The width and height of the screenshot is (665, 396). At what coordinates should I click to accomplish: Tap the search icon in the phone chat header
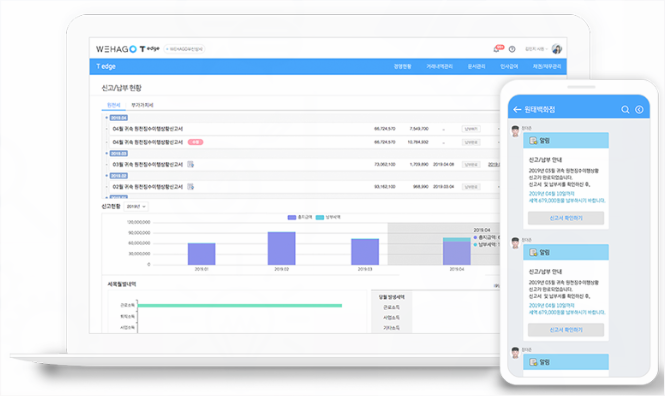pos(625,109)
